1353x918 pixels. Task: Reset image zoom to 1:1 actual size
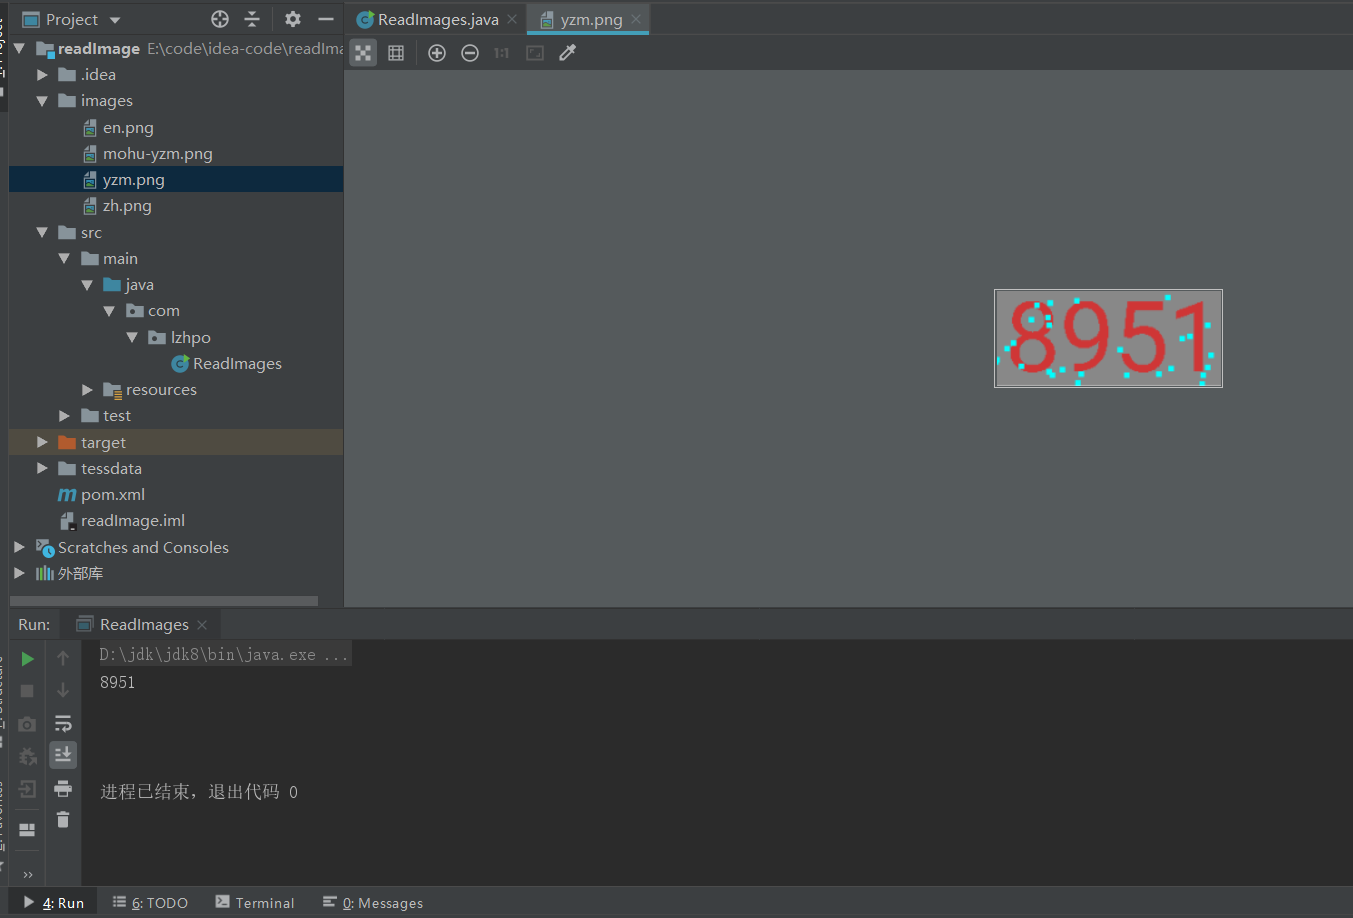tap(501, 52)
